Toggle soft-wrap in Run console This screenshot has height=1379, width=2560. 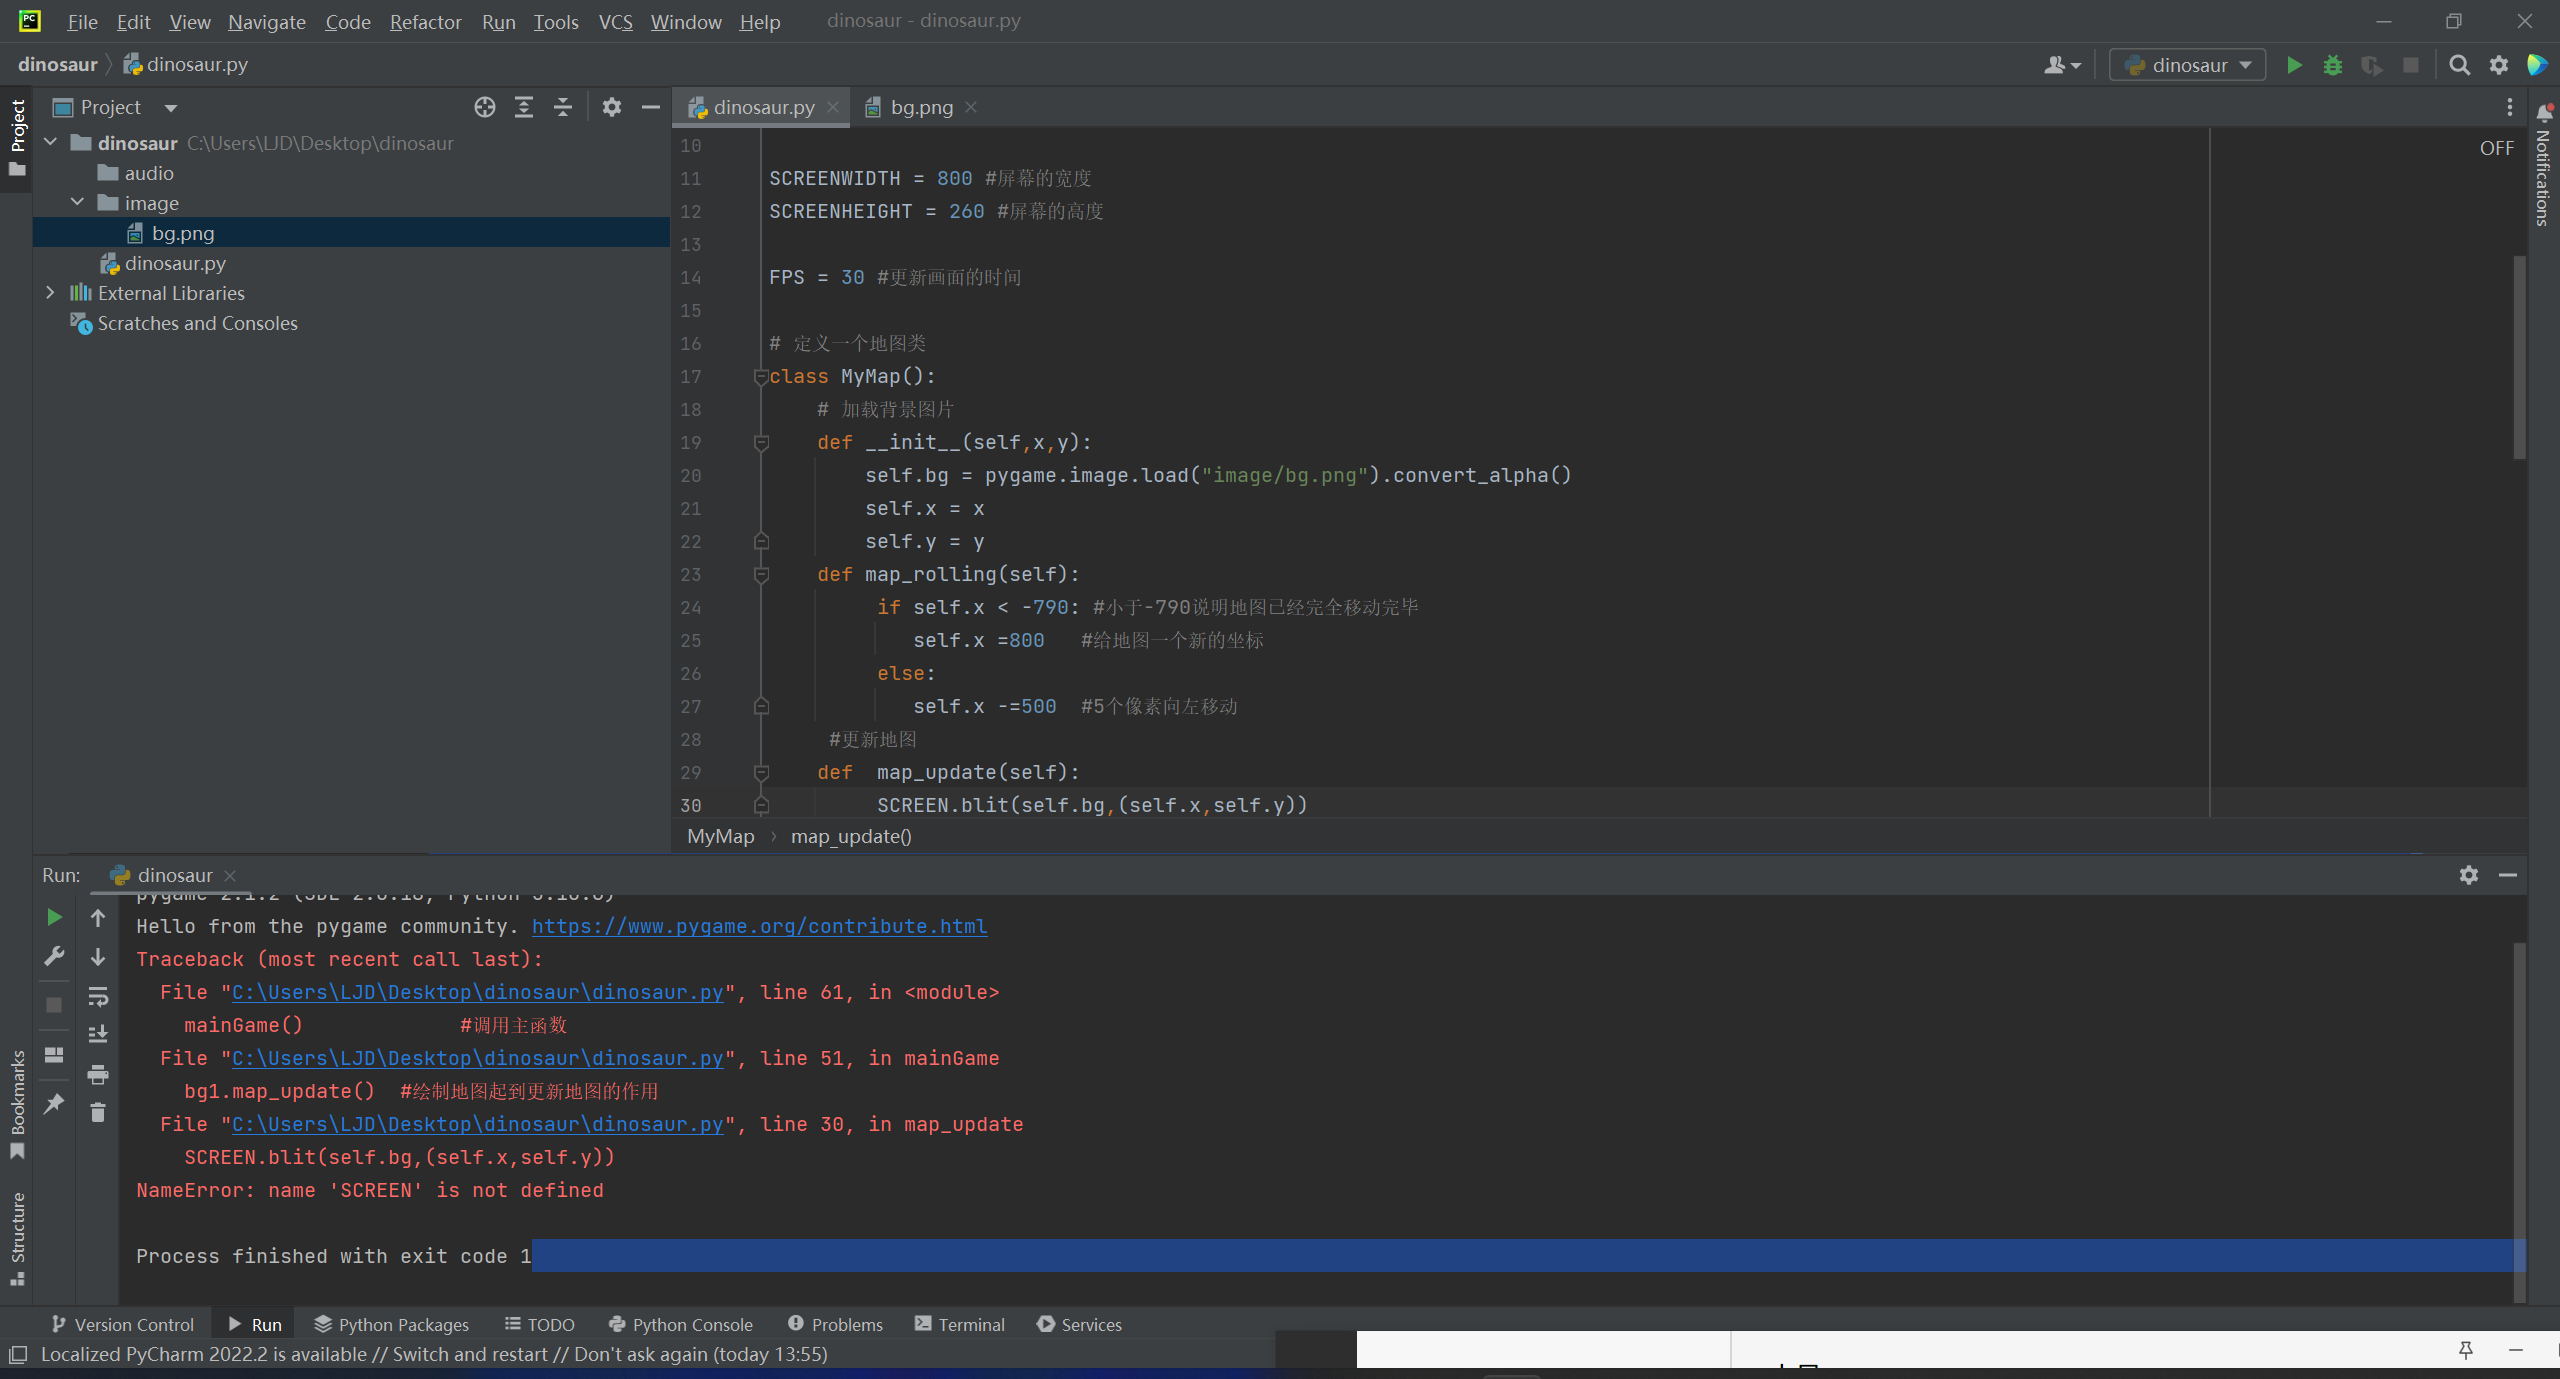pyautogui.click(x=98, y=997)
